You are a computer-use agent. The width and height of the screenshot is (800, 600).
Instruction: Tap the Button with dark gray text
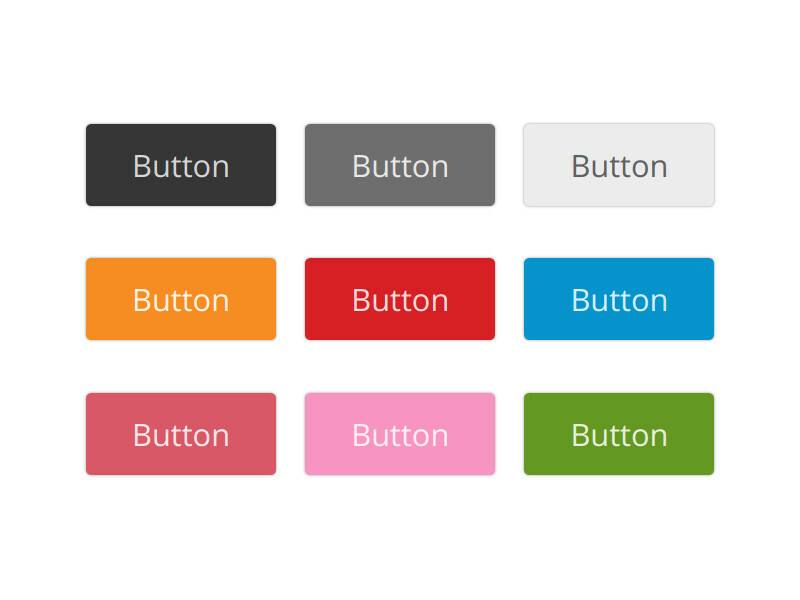click(x=619, y=165)
